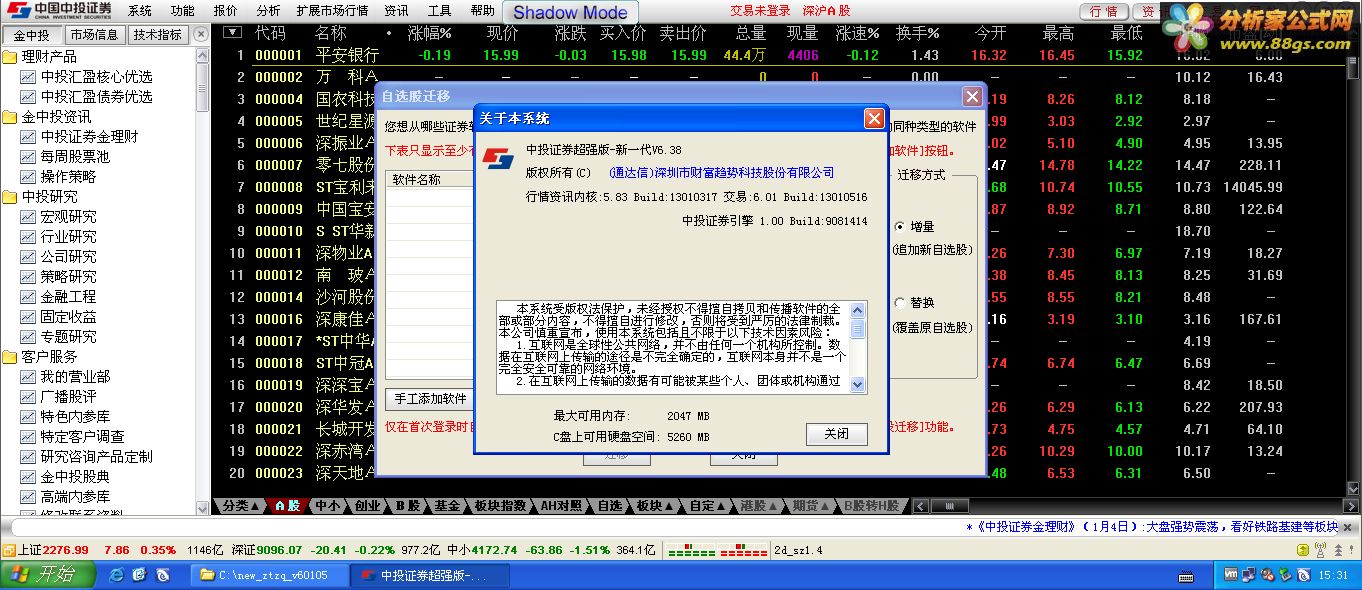Close the 自选股迁移 dialog with X
Image resolution: width=1362 pixels, height=590 pixels.
(972, 96)
